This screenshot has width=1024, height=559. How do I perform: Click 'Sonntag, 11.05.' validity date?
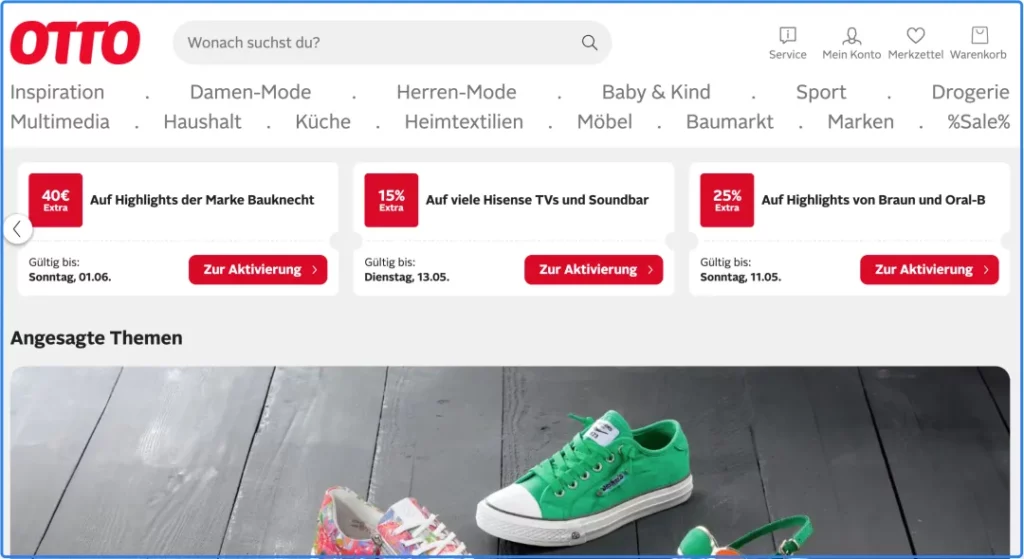point(741,277)
